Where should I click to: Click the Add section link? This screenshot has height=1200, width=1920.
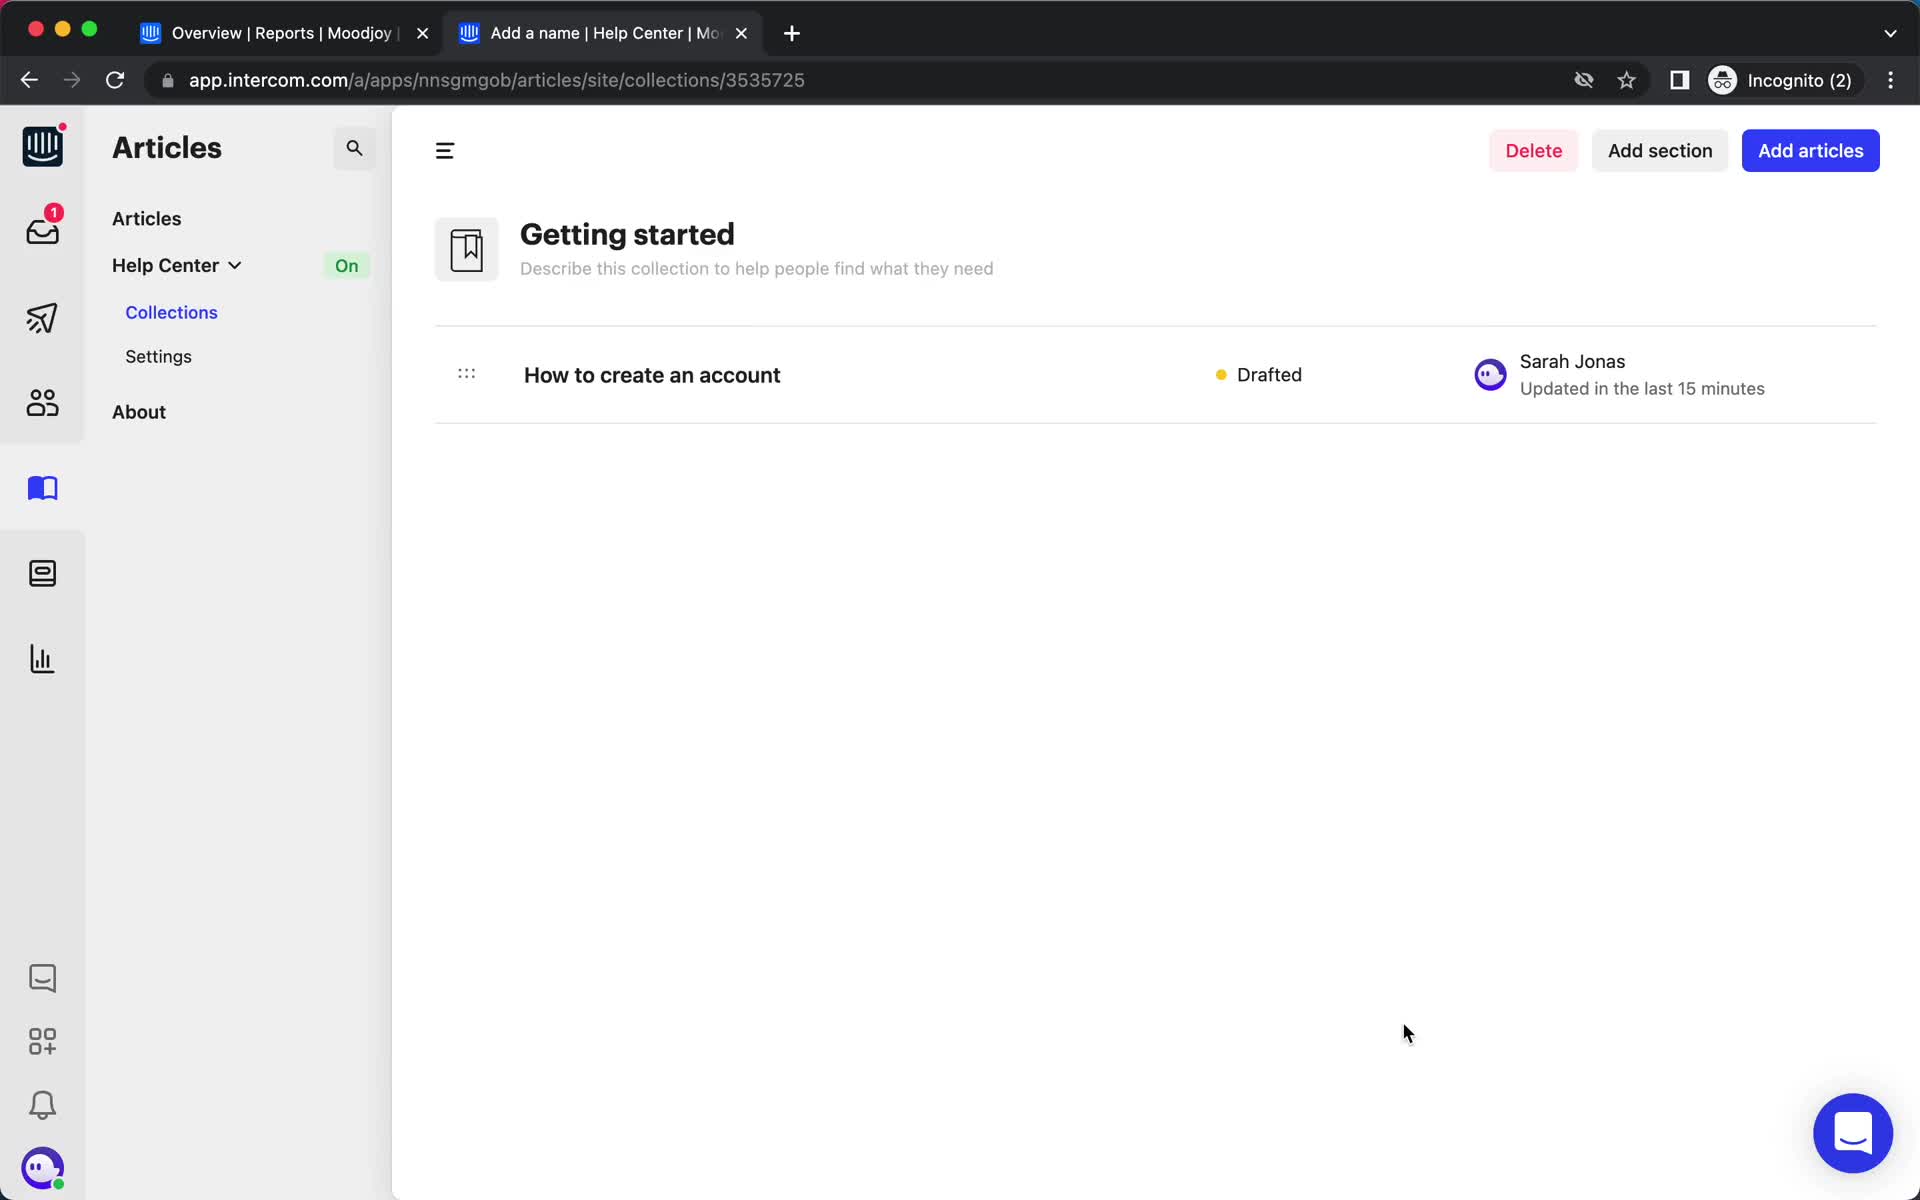click(1660, 151)
